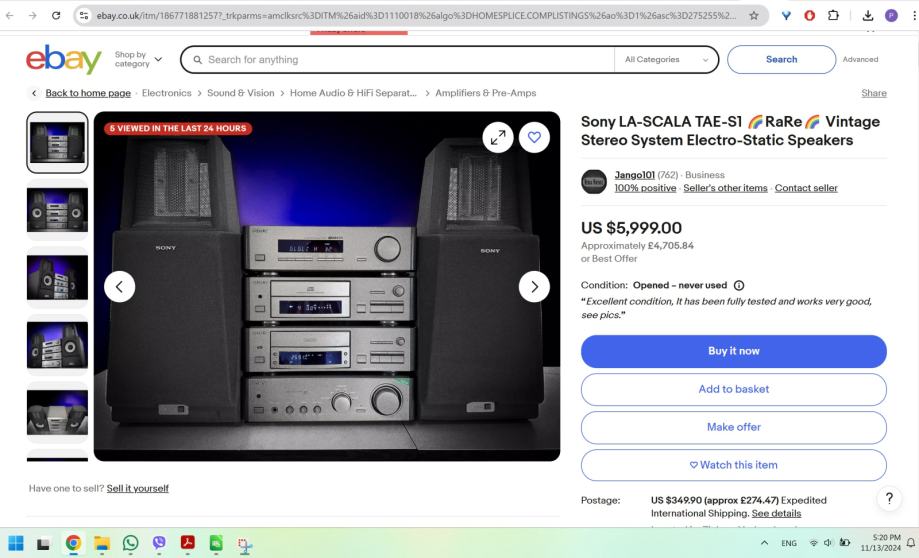Open the taskbar clock and date
This screenshot has height=558, width=919.
pyautogui.click(x=881, y=543)
